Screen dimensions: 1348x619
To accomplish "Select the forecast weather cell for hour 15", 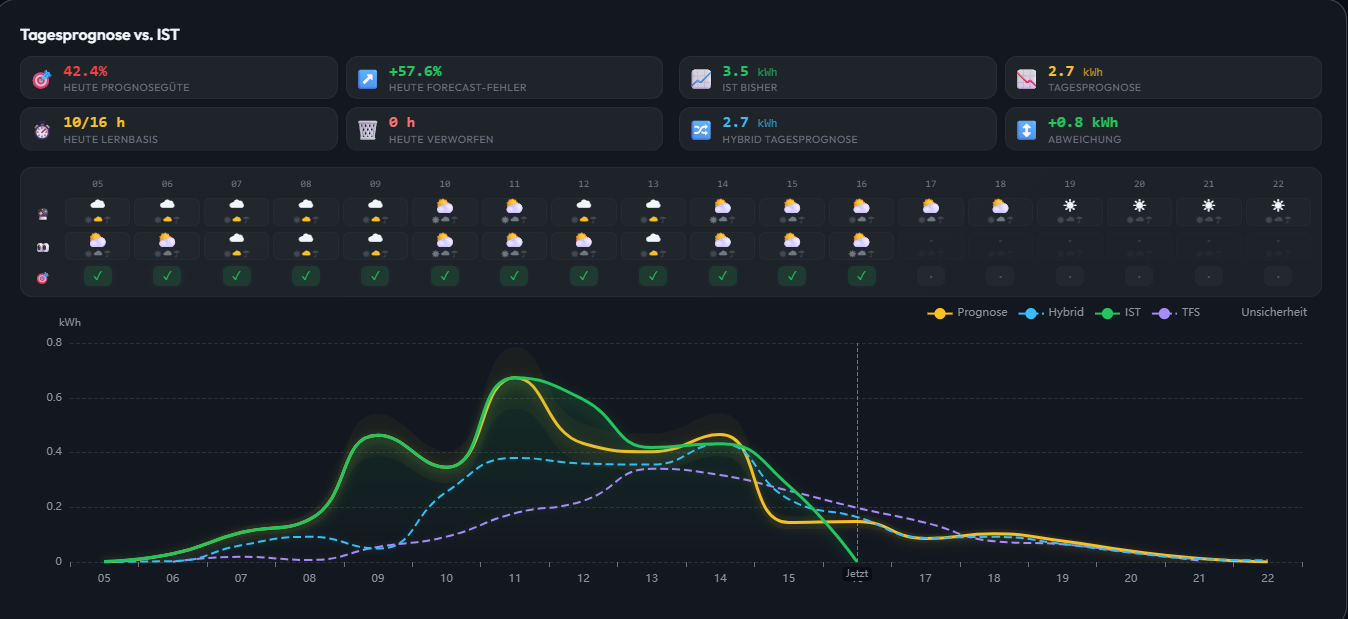I will pos(792,211).
